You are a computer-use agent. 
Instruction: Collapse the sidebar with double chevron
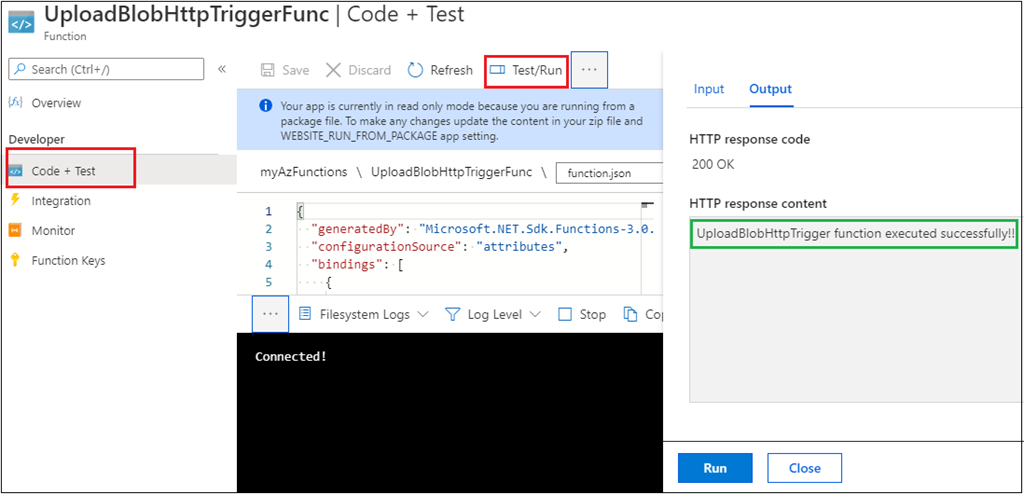[222, 69]
